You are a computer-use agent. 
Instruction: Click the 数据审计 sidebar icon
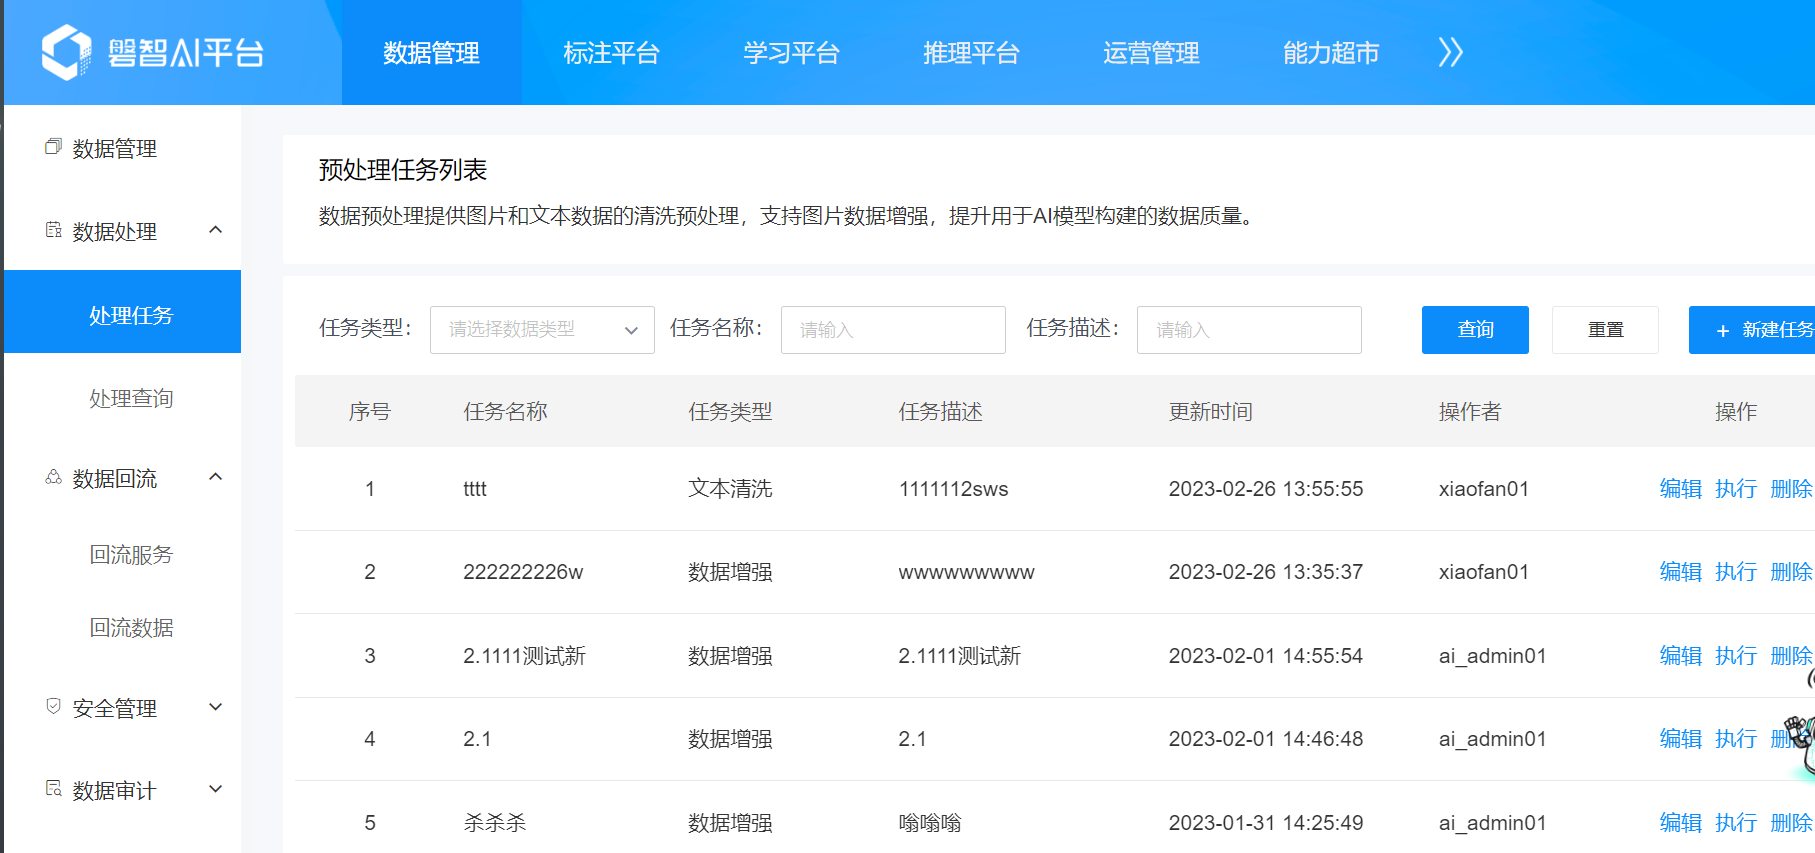coord(53,789)
